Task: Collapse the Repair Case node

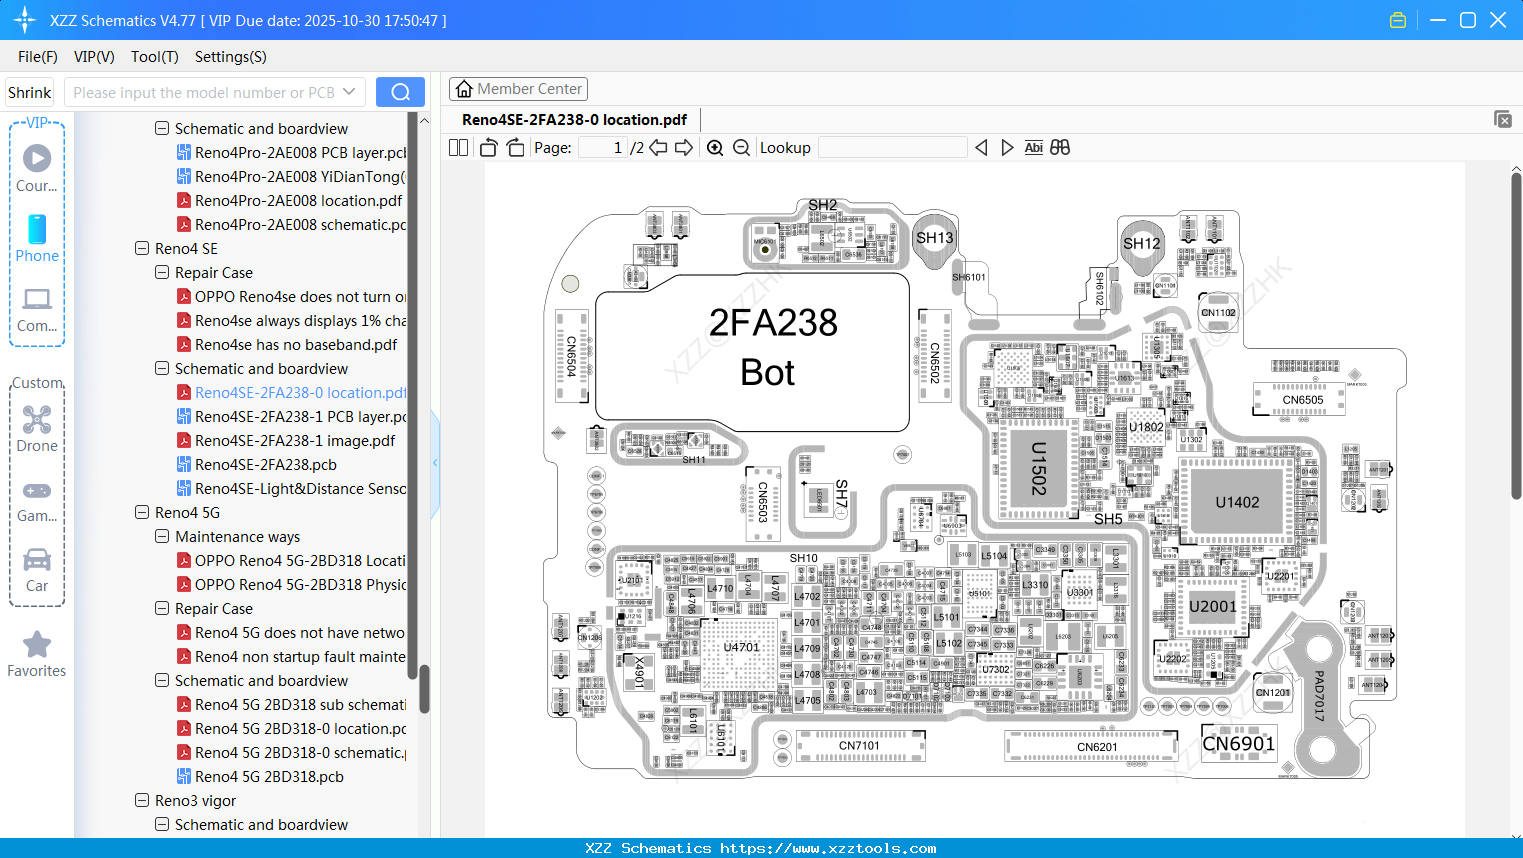Action: (x=162, y=272)
